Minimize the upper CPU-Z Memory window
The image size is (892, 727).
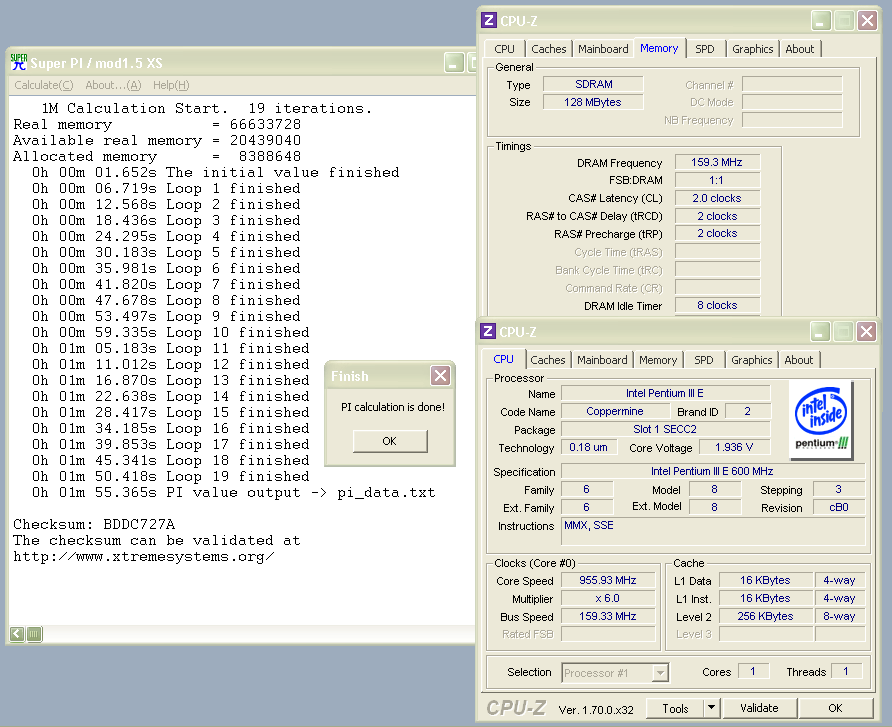tap(820, 21)
